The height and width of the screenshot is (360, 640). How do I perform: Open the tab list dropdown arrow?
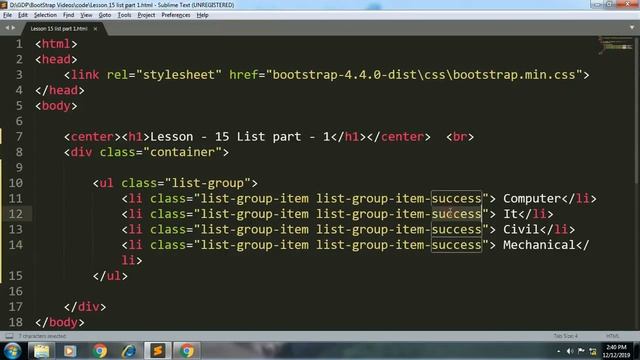[632, 28]
